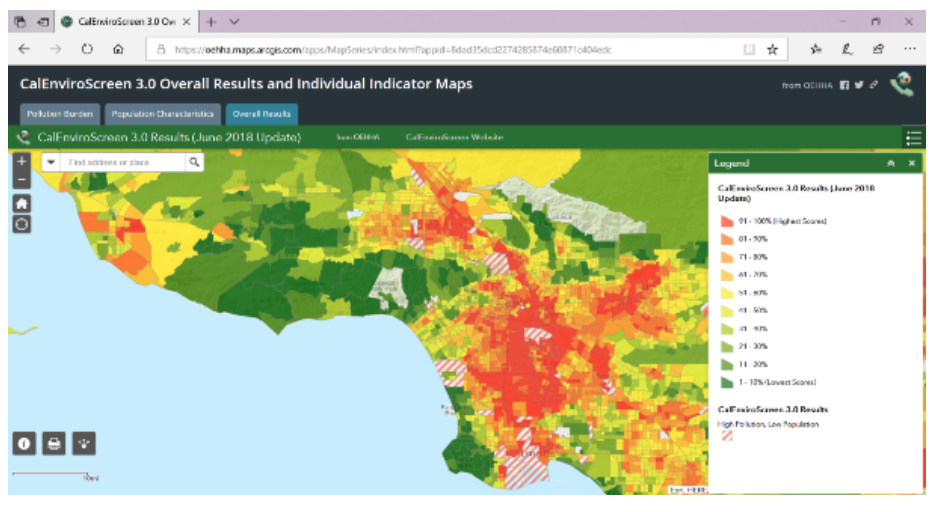
Task: Print the map with printer icon
Action: (x=55, y=443)
